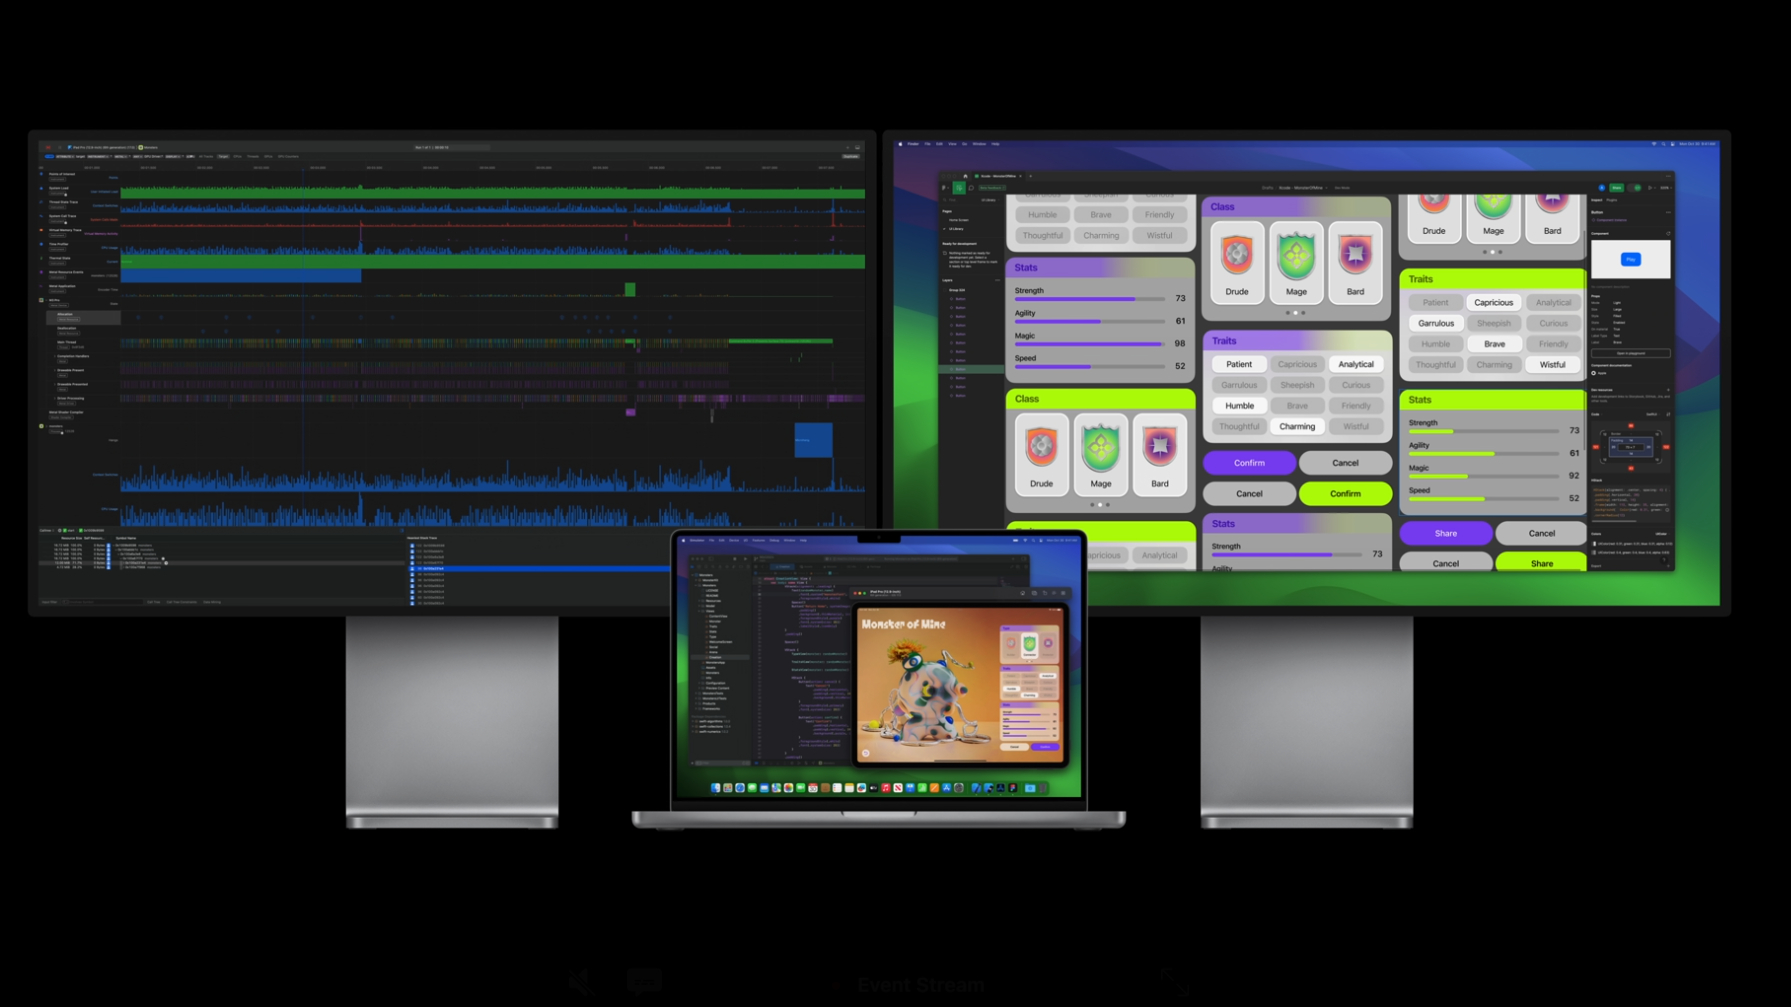Screen dimensions: 1791x1007
Task: Expand Drawable Present track in Instruments
Action: coord(55,370)
